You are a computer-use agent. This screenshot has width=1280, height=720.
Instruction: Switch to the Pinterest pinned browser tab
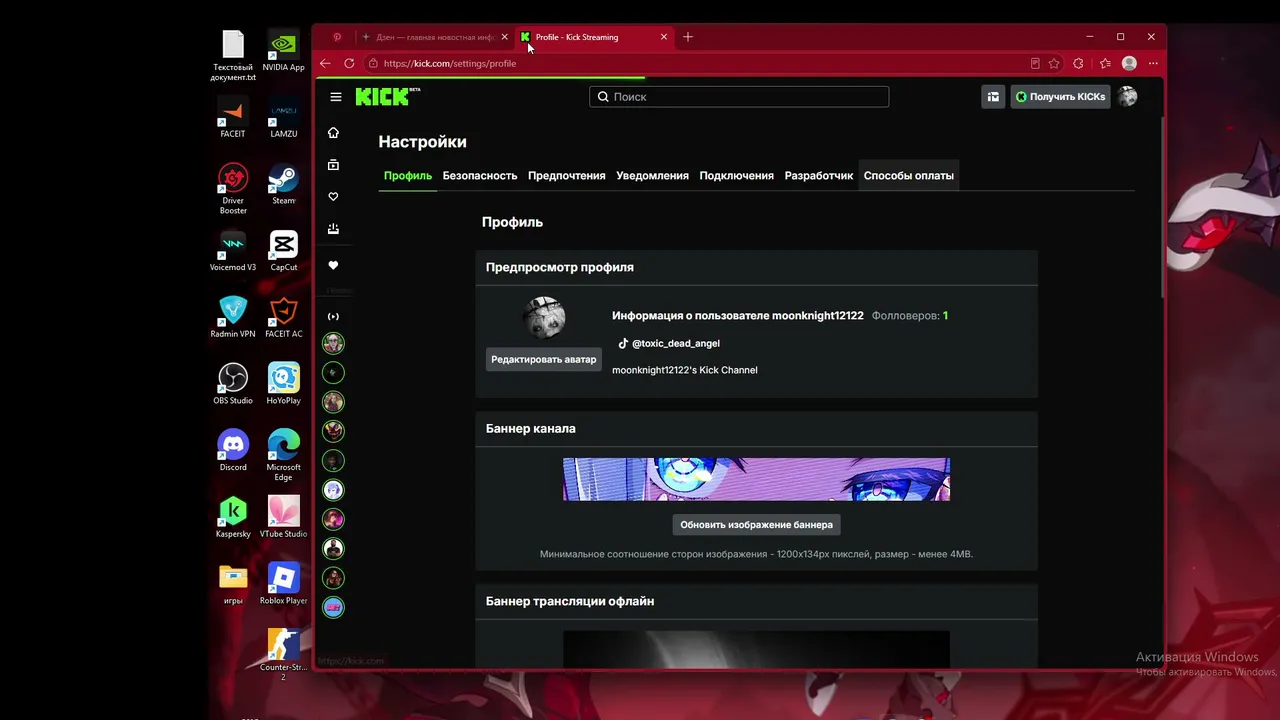337,37
